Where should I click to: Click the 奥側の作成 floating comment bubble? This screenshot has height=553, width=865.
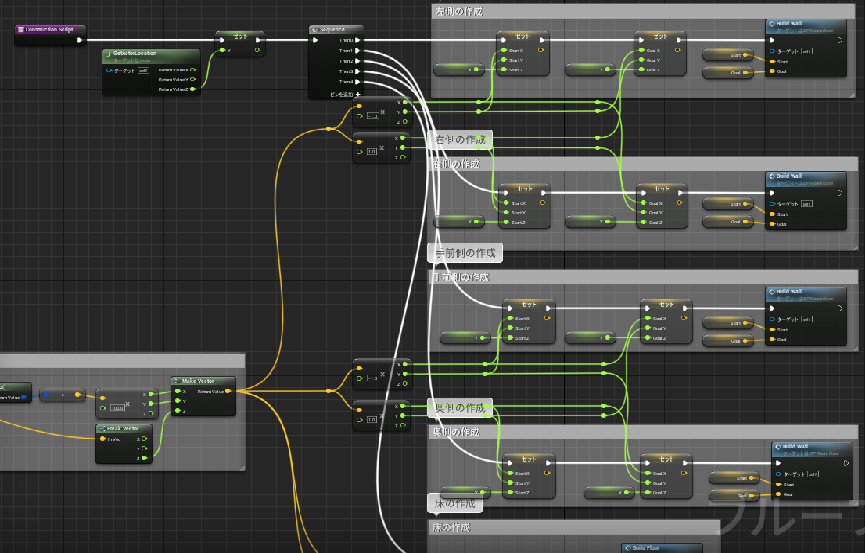coord(460,408)
